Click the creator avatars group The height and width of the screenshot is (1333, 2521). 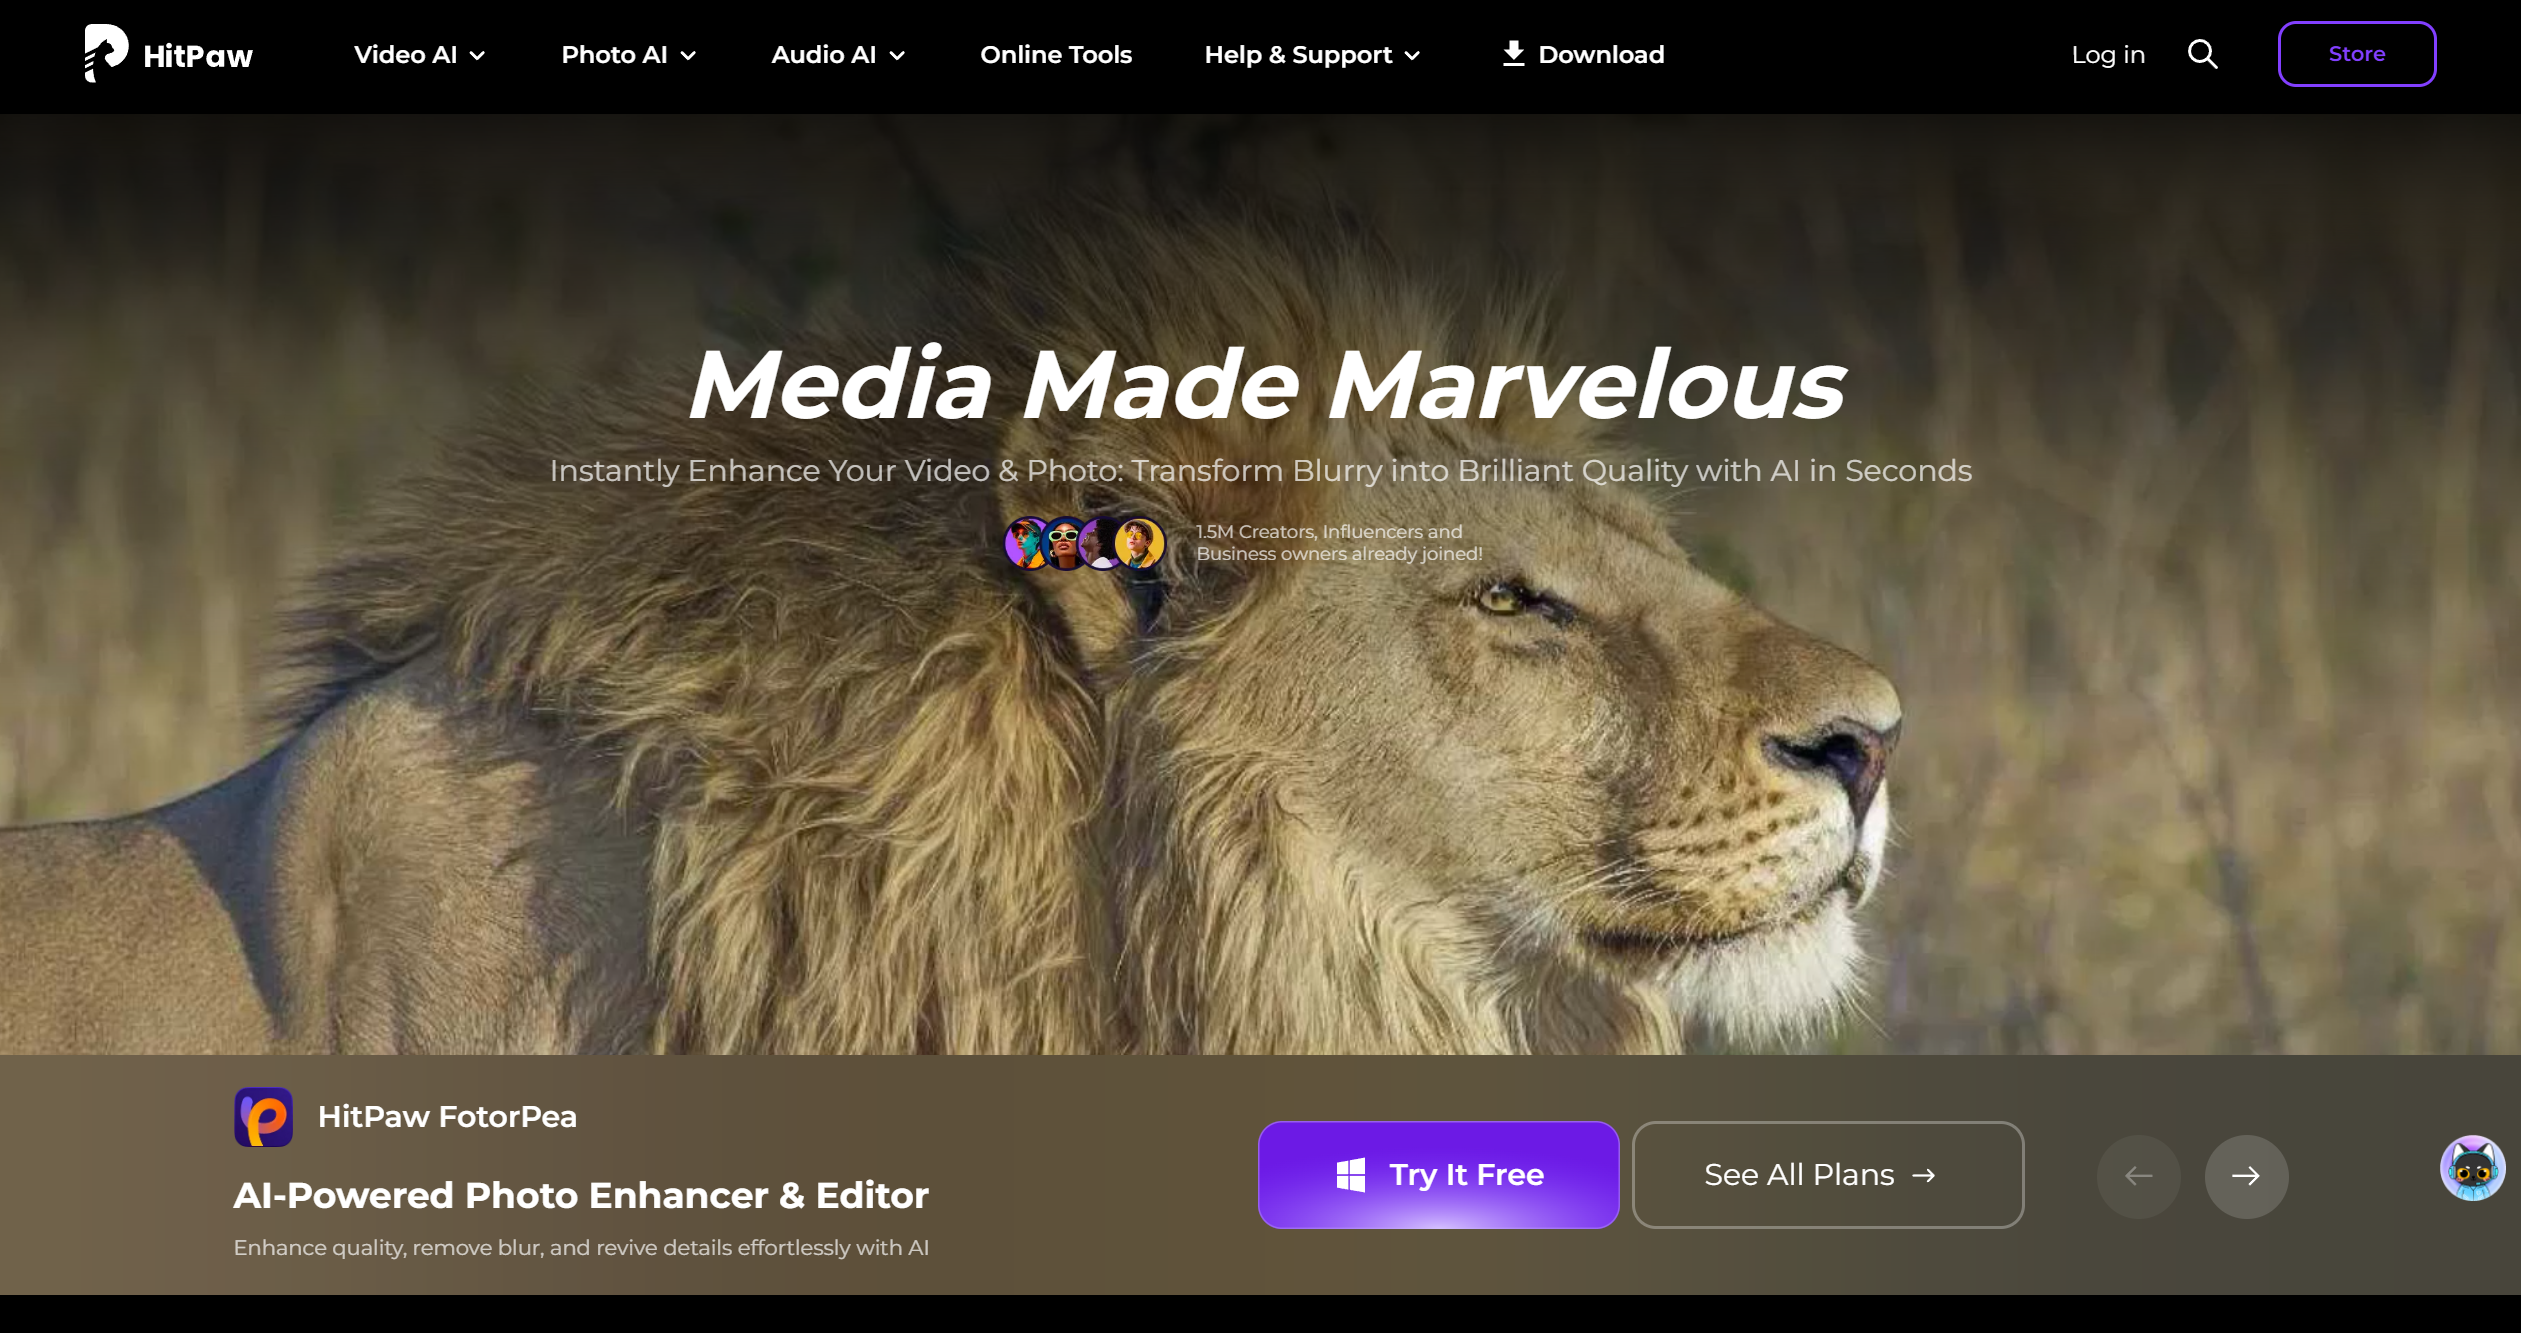tap(1084, 543)
